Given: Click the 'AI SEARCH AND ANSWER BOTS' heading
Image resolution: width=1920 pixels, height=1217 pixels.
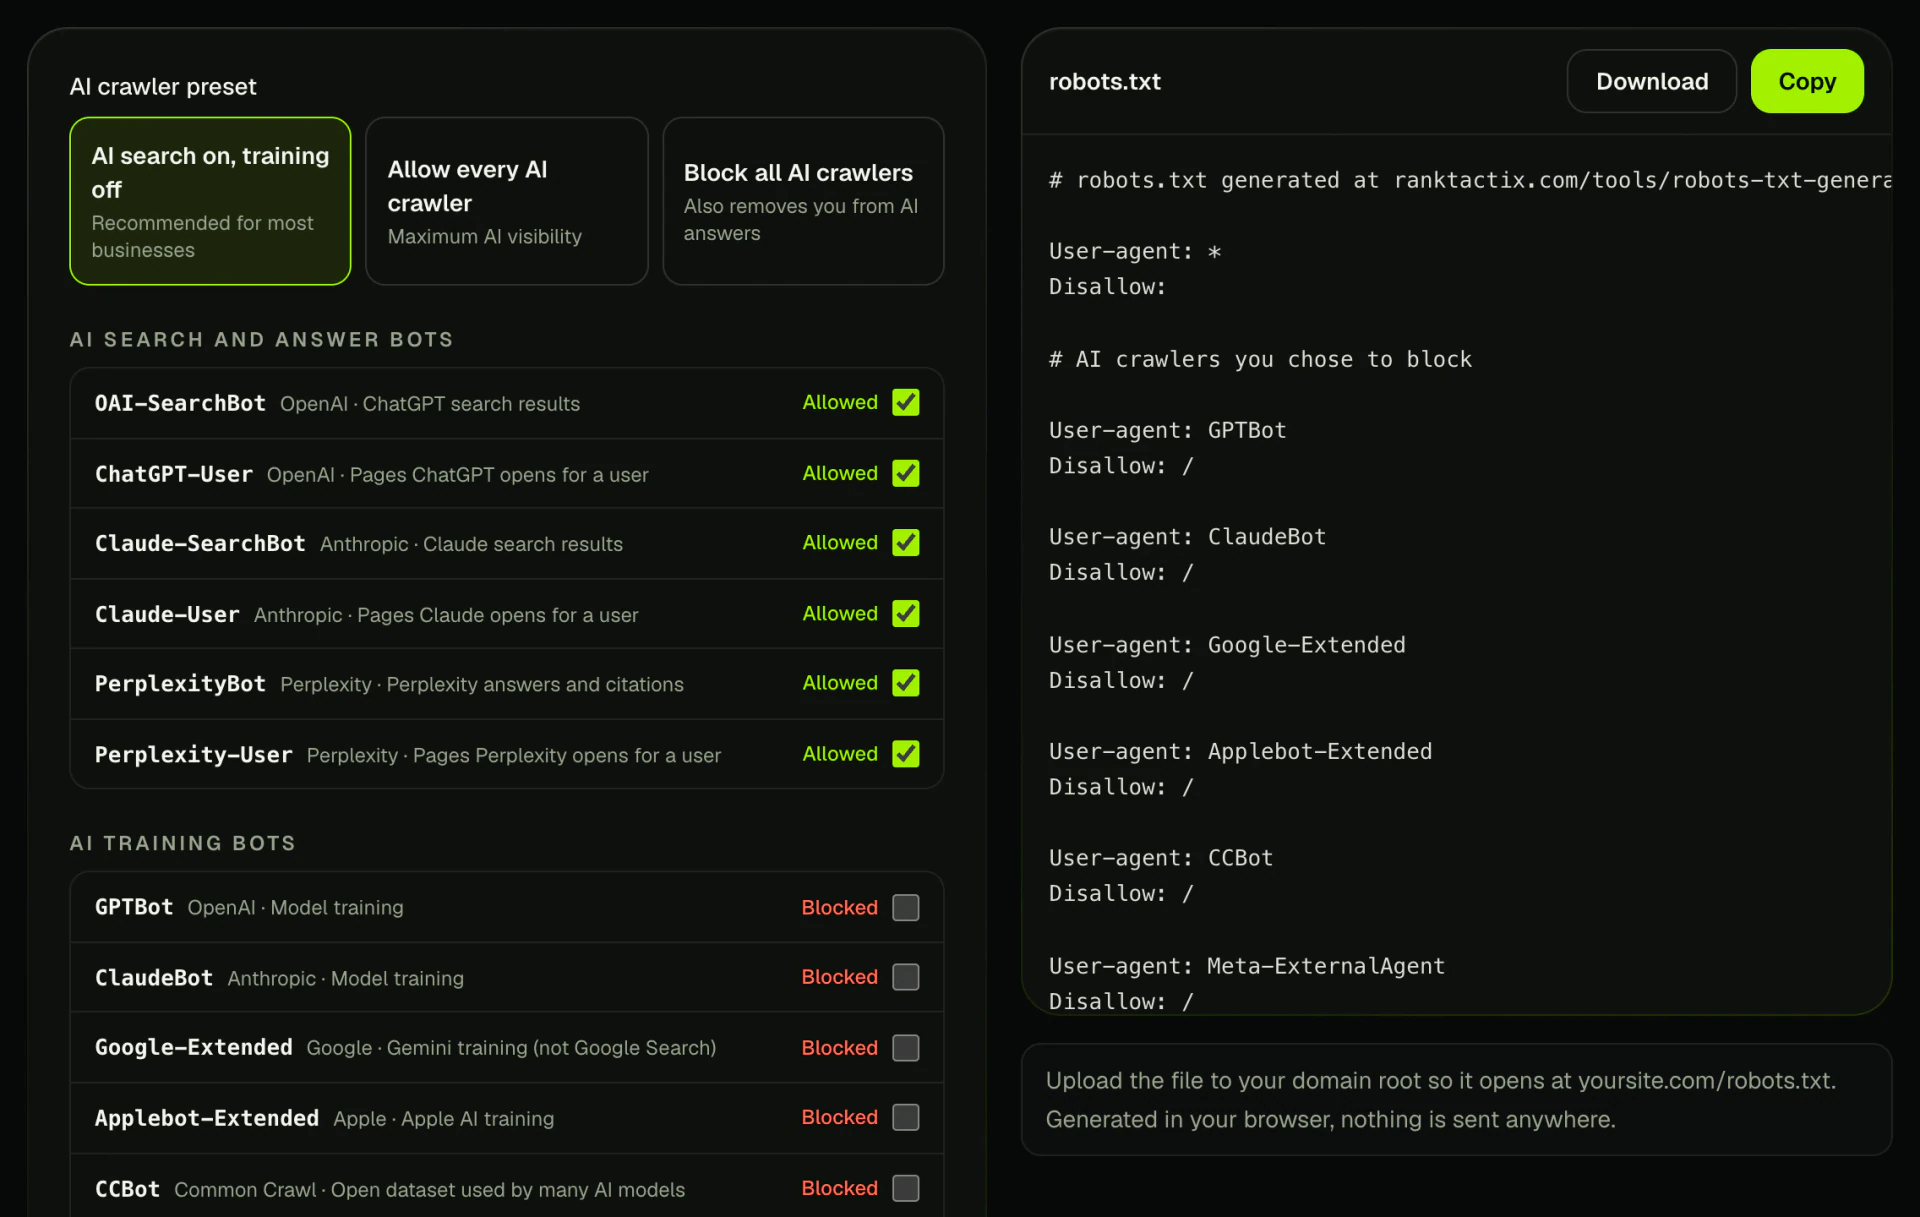Looking at the screenshot, I should point(262,339).
